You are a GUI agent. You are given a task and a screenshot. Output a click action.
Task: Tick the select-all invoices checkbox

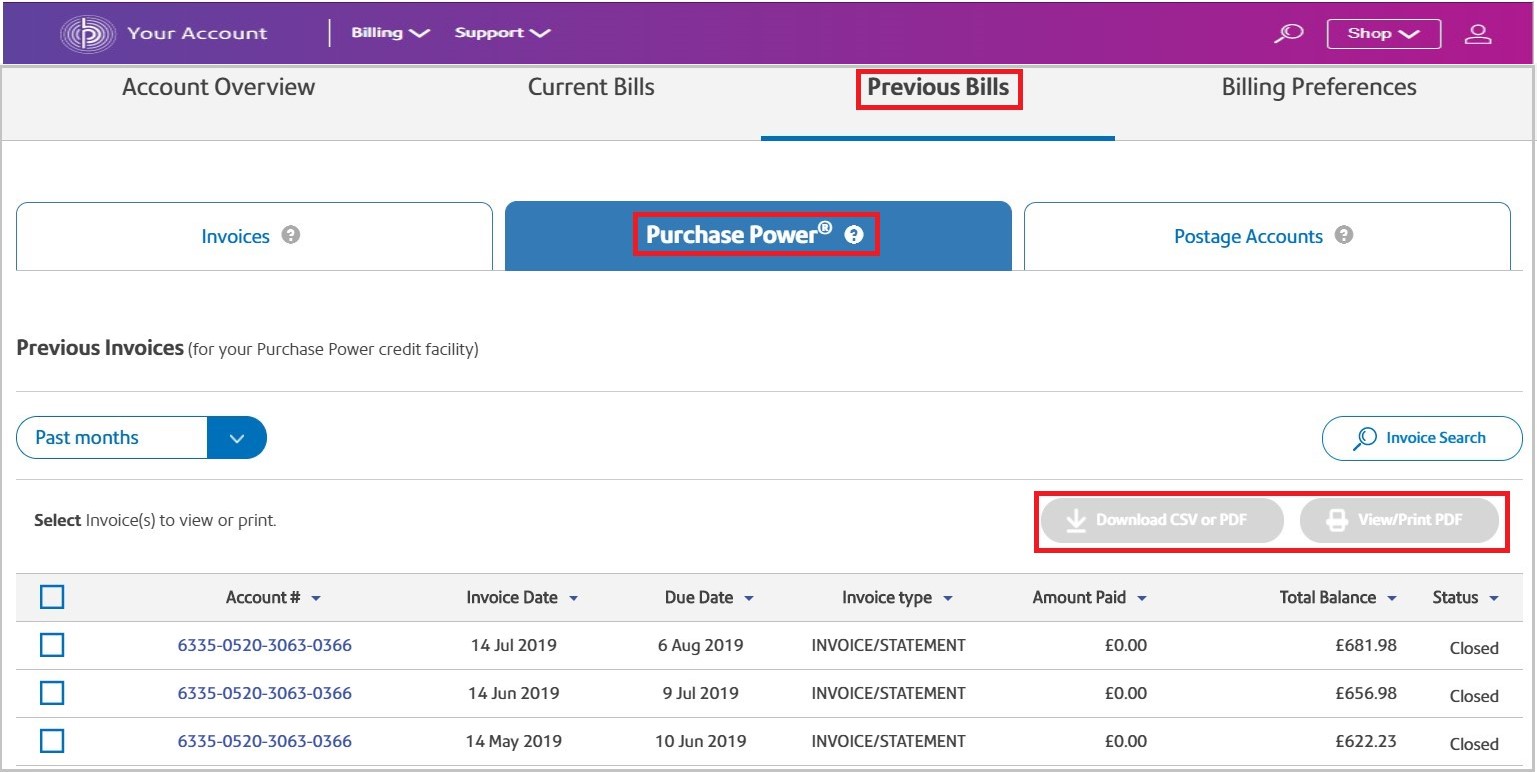tap(52, 597)
